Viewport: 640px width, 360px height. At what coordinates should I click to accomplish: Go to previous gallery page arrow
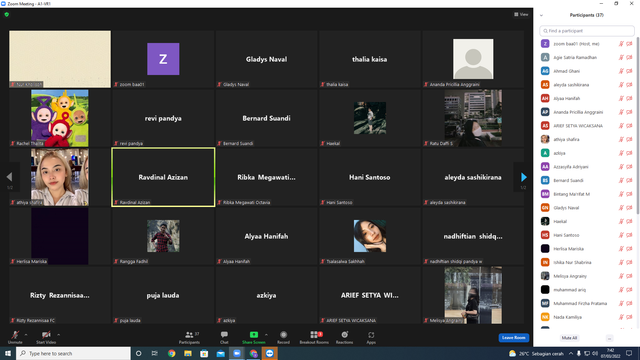click(x=9, y=177)
